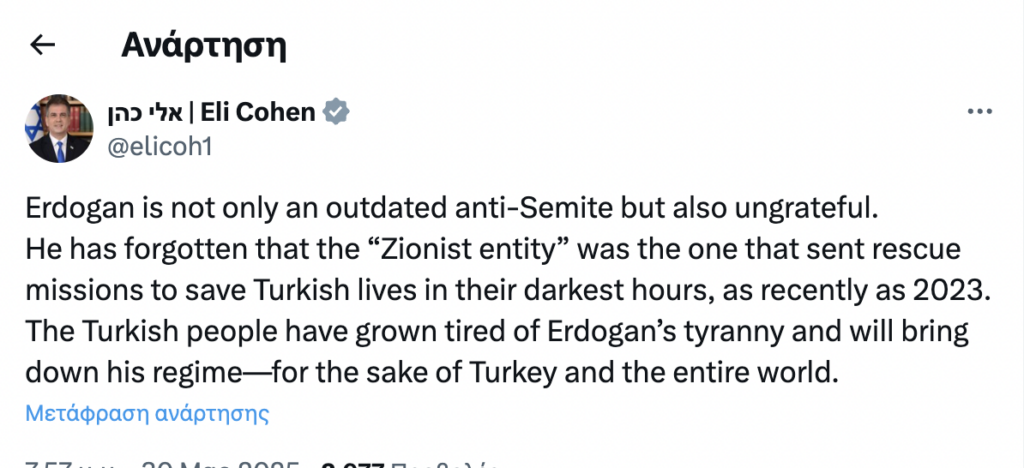Go back using the left arrow
The image size is (1024, 468).
[42, 45]
